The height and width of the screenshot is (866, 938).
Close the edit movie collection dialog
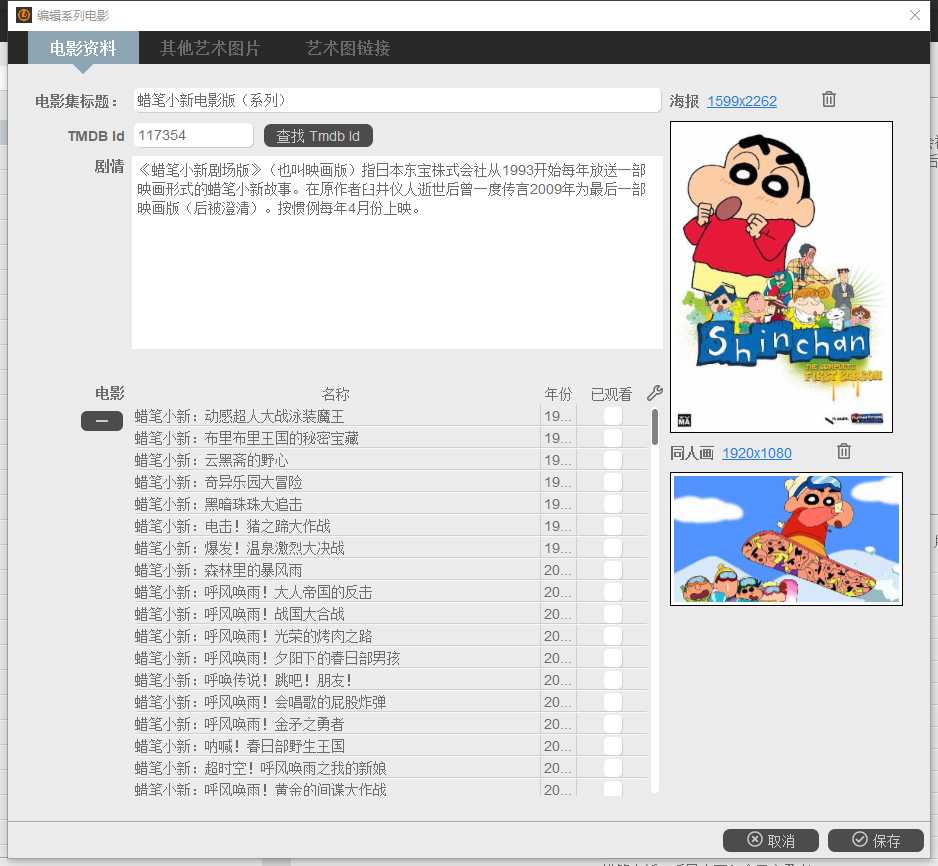click(915, 16)
